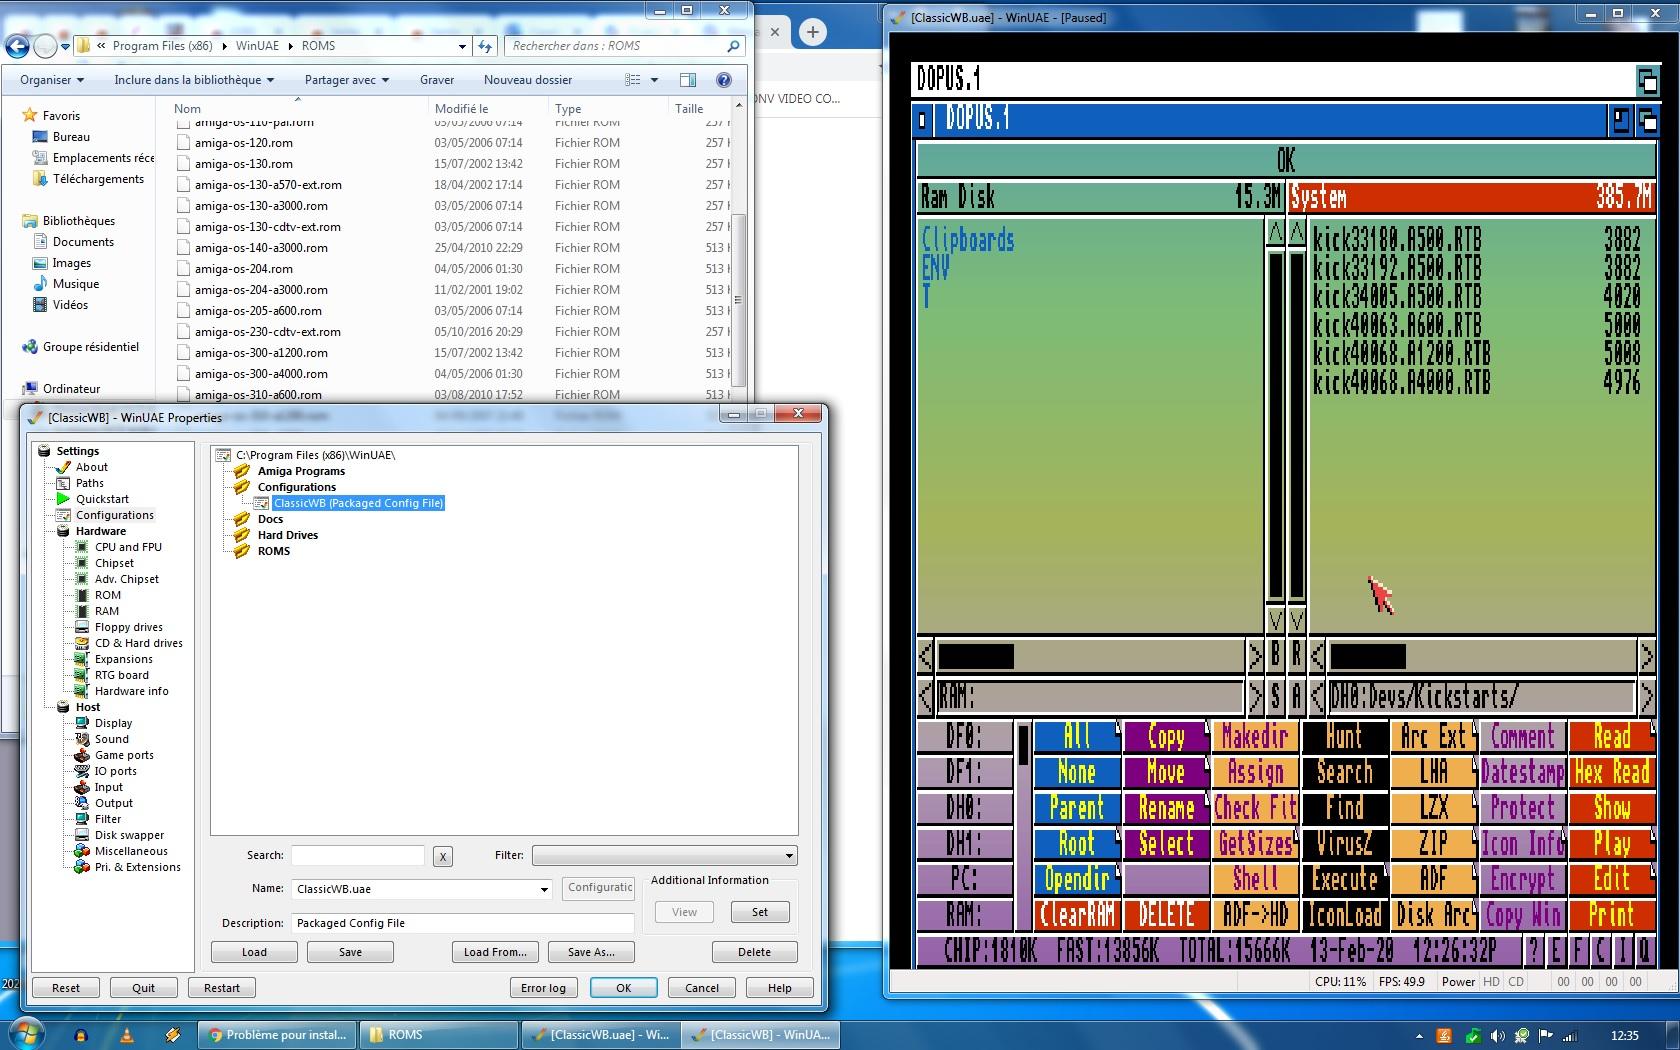Image resolution: width=1680 pixels, height=1050 pixels.
Task: Open the Filter dropdown list
Action: (665, 856)
